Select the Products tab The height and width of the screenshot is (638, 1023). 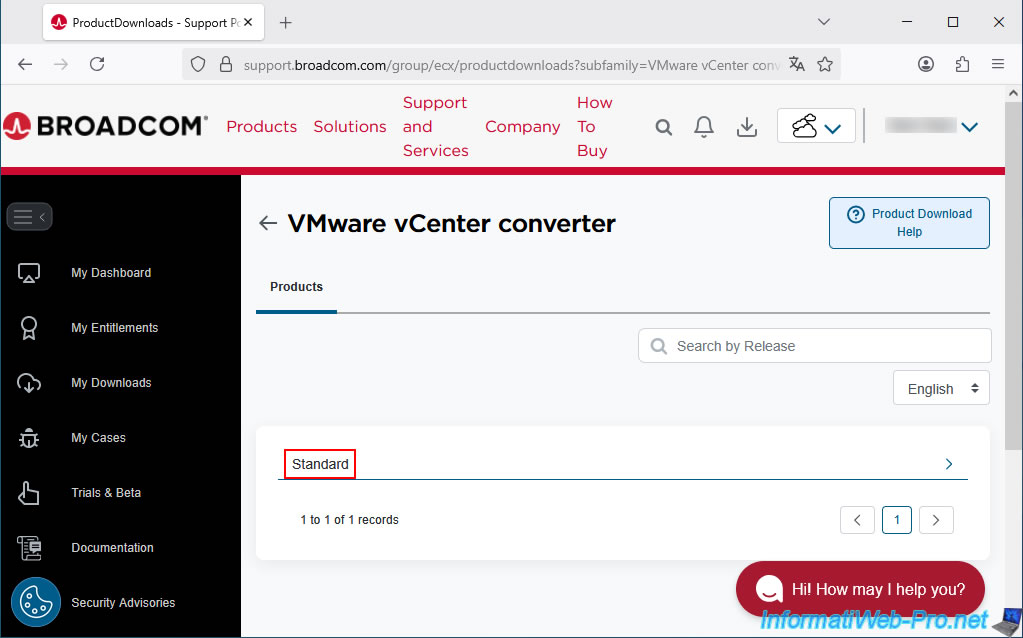tap(296, 287)
